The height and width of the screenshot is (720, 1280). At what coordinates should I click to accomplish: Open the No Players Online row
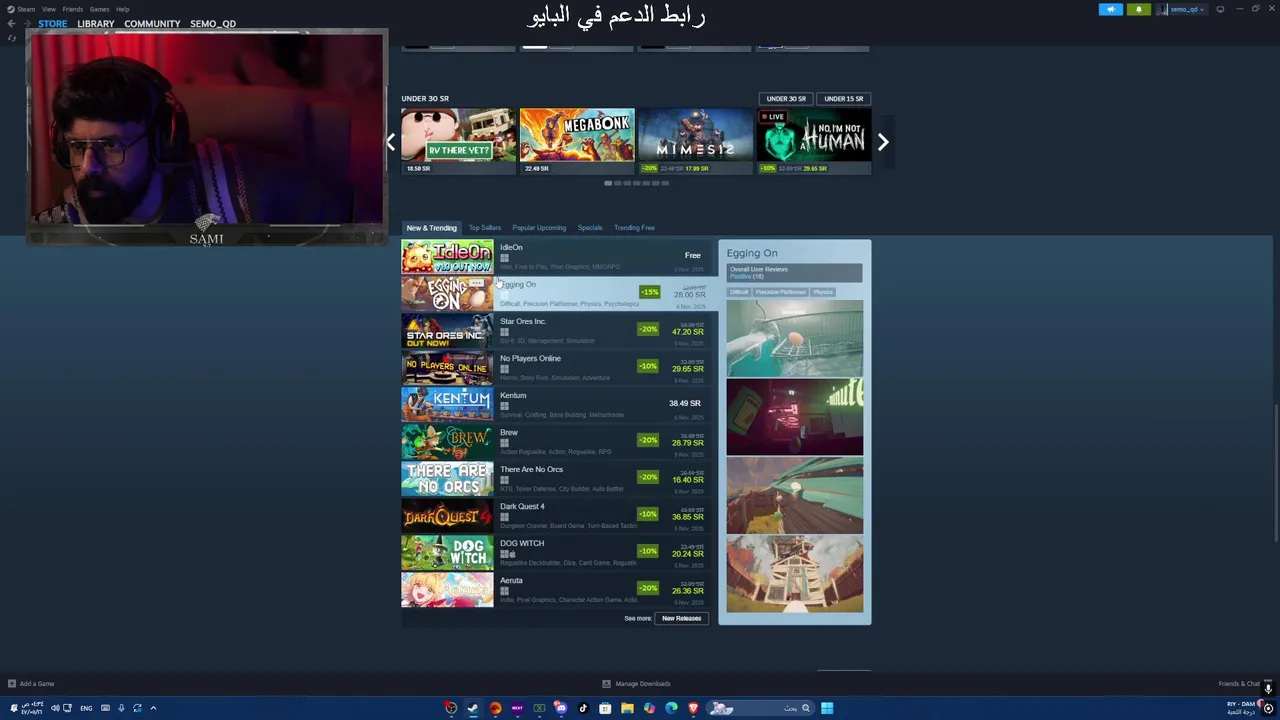pyautogui.click(x=559, y=367)
